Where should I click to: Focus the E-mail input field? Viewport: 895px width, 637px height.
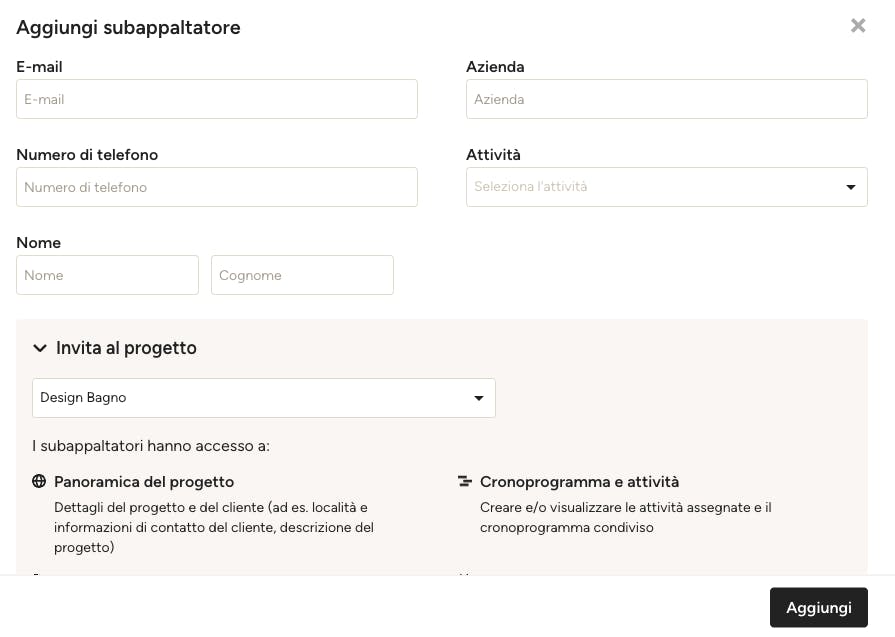[x=217, y=99]
